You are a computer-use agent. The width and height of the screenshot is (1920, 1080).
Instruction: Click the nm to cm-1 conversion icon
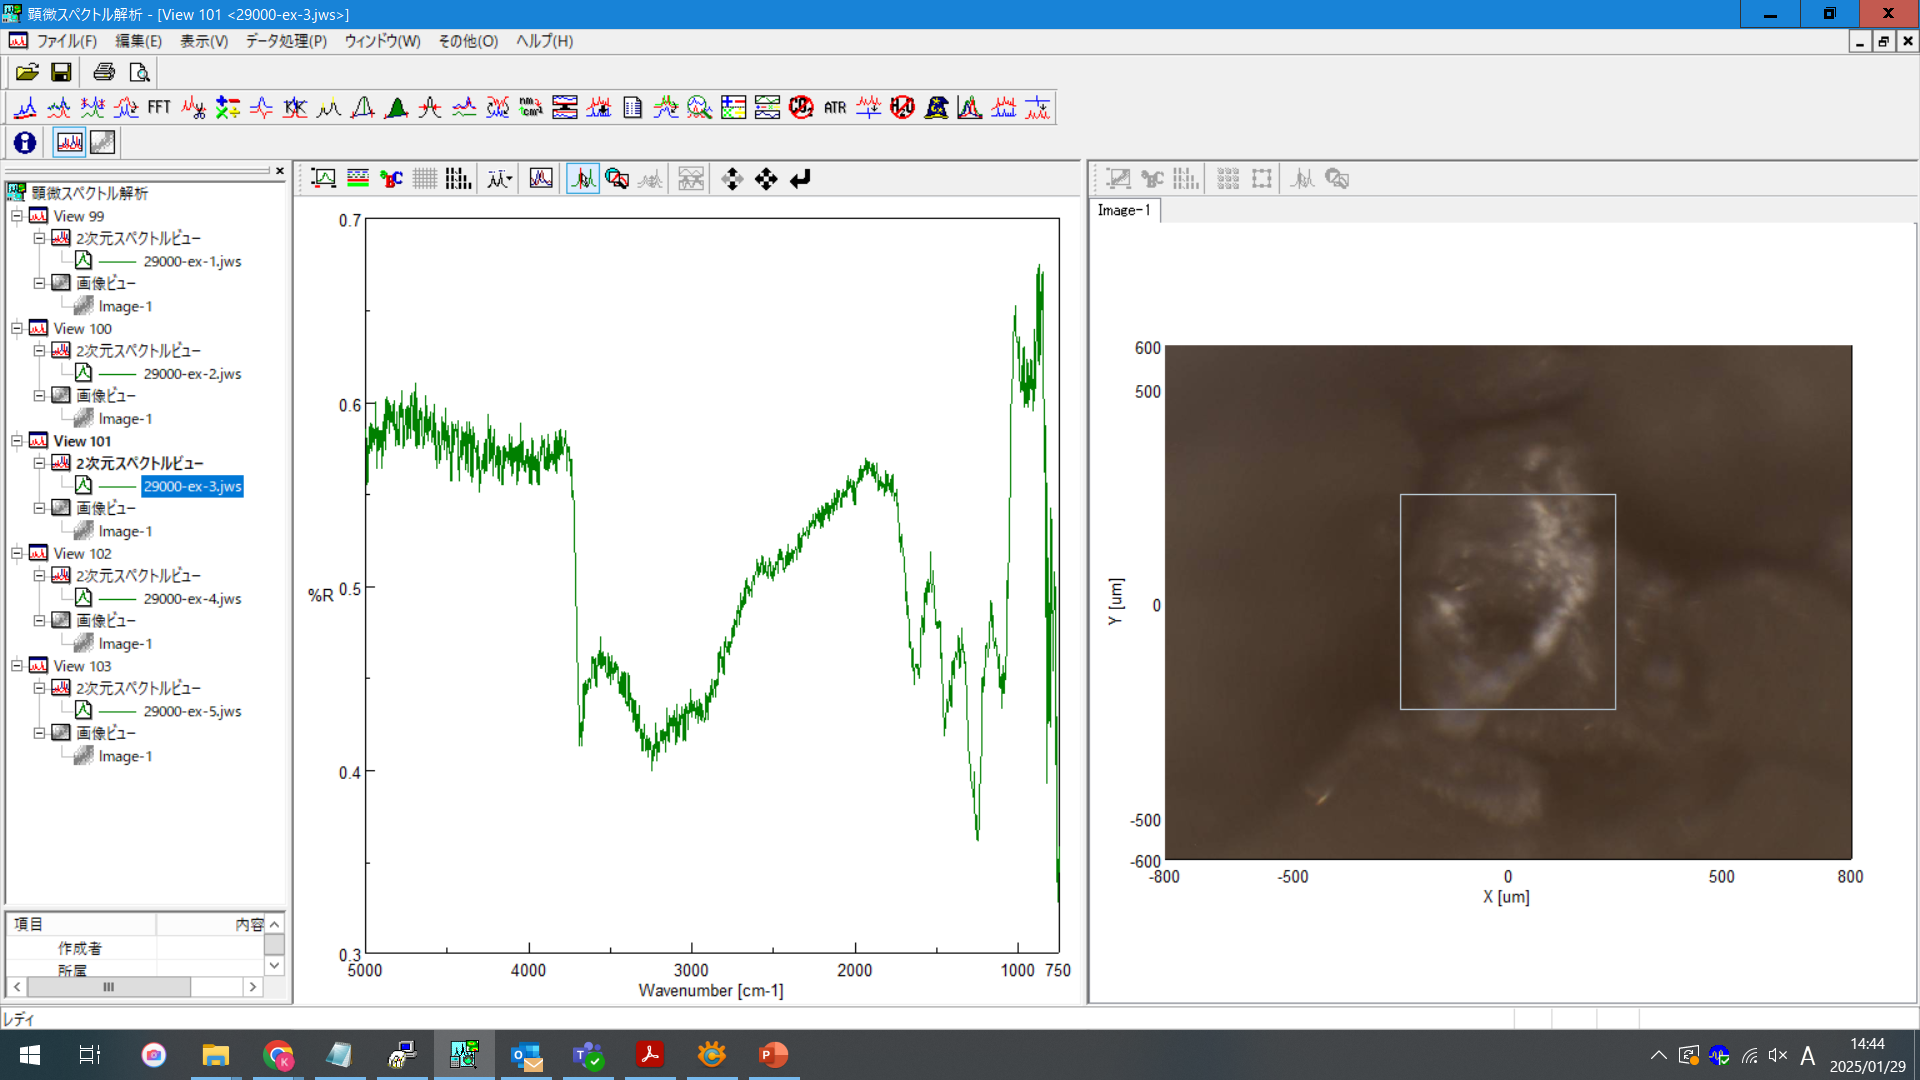pyautogui.click(x=531, y=107)
